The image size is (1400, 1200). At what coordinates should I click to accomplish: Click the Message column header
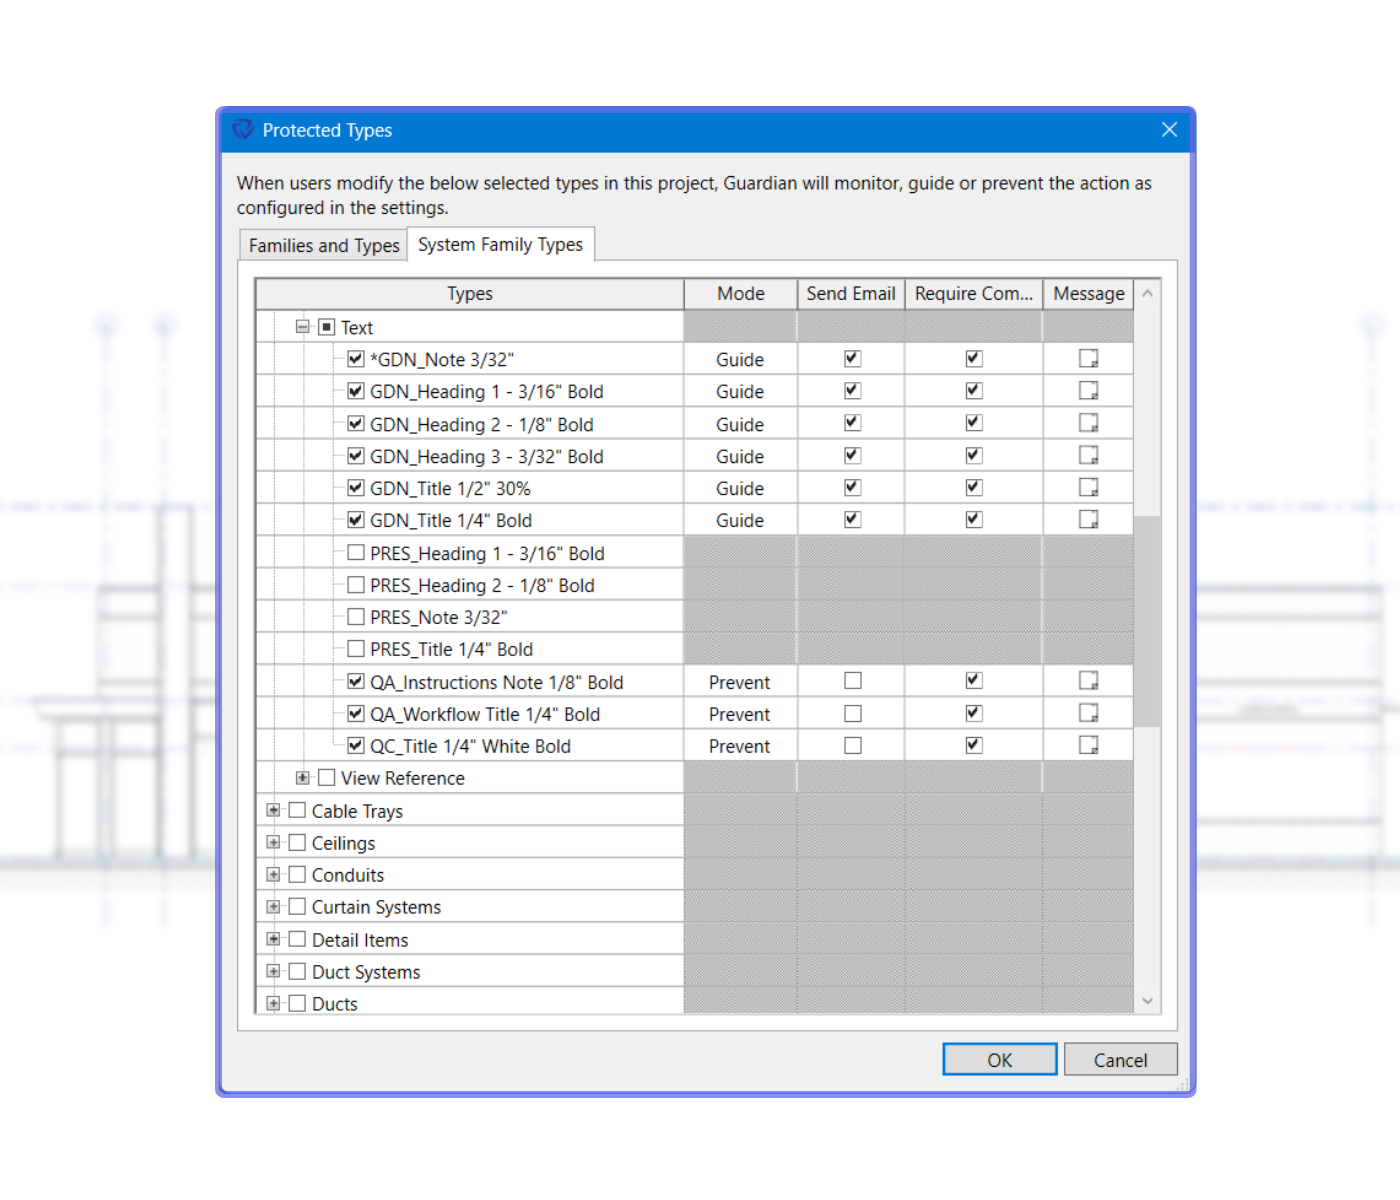1088,294
